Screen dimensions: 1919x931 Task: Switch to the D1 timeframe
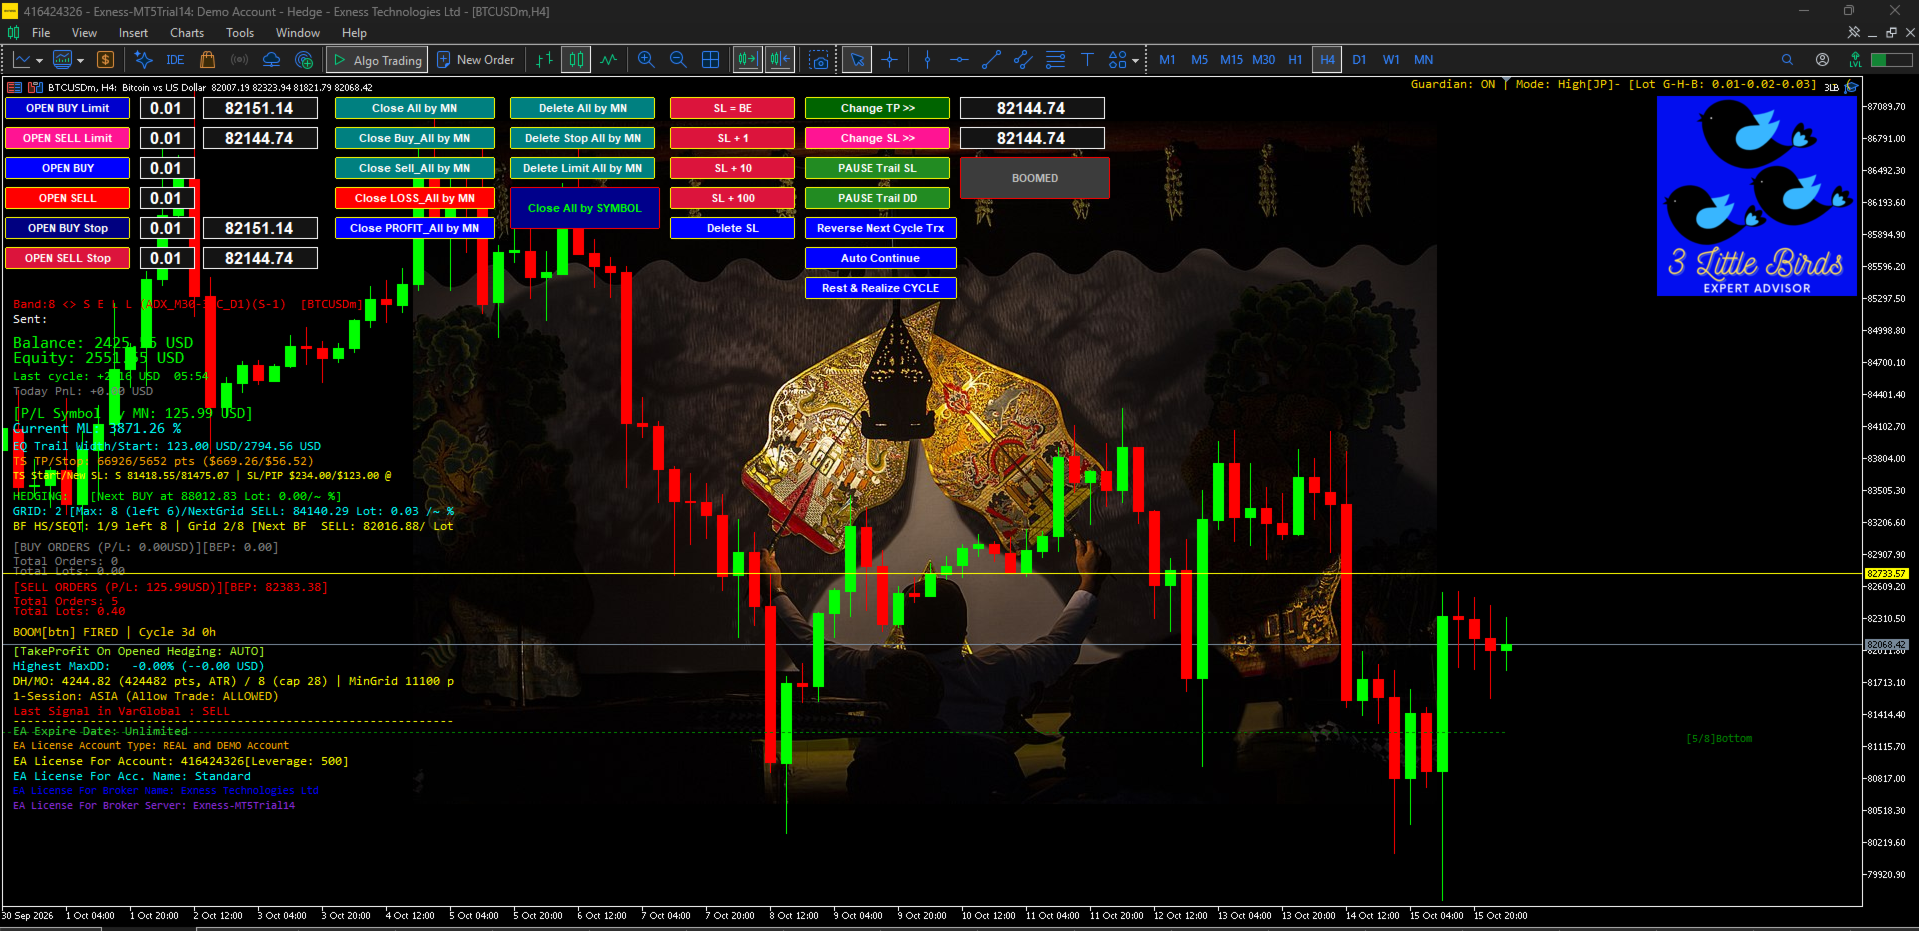[x=1359, y=60]
